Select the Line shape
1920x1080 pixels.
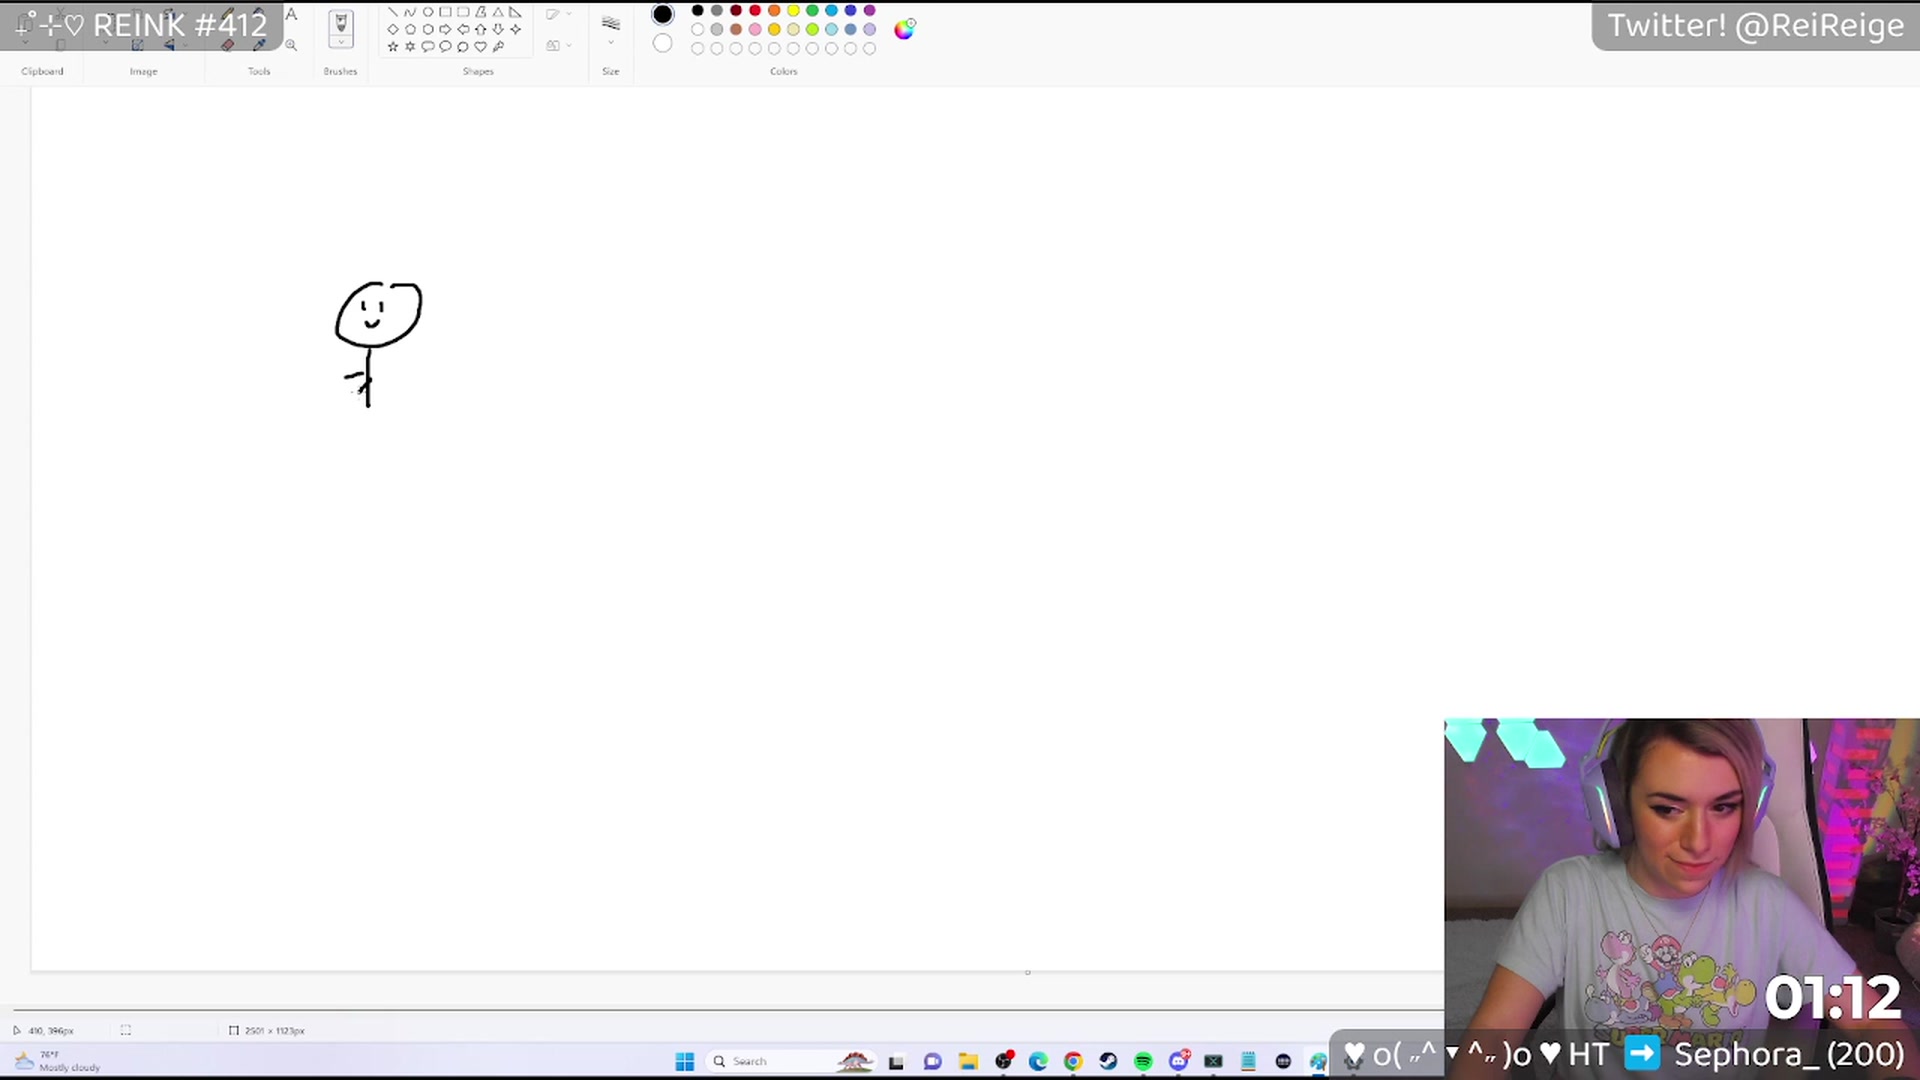click(x=392, y=12)
